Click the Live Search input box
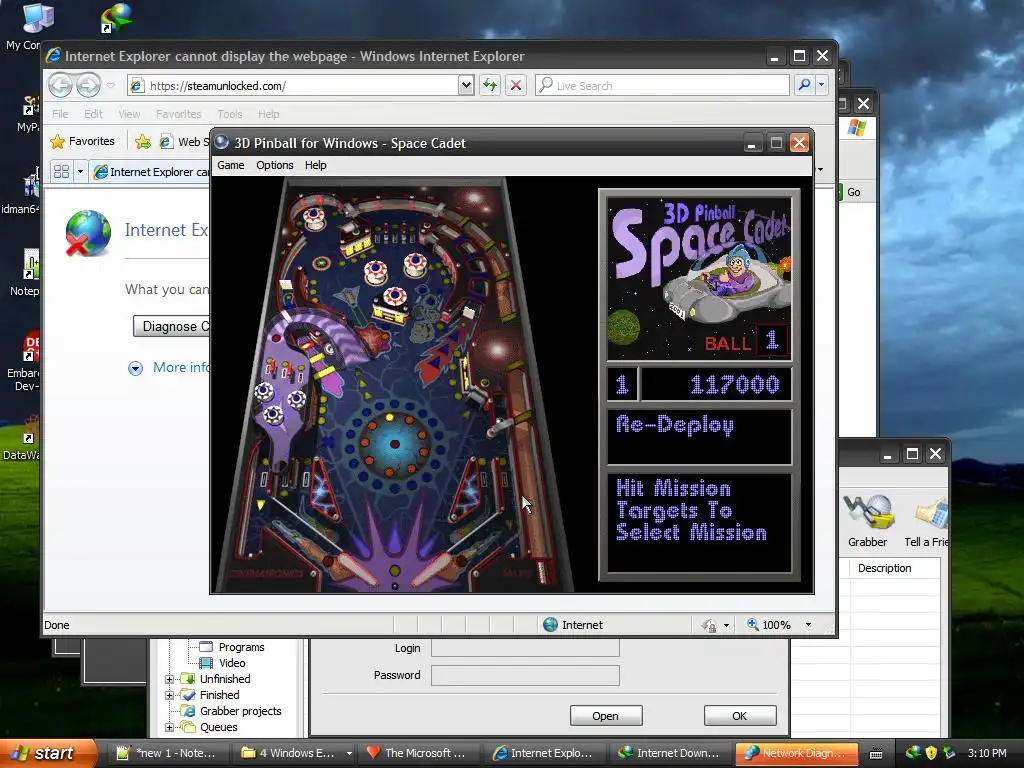The width and height of the screenshot is (1024, 768). 662,86
